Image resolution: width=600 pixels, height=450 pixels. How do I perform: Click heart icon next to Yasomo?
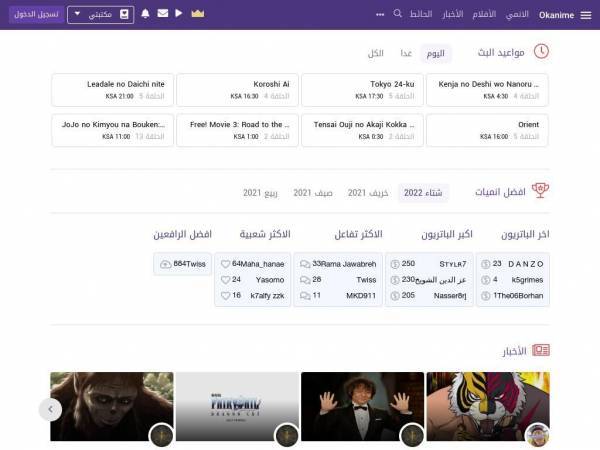point(225,280)
